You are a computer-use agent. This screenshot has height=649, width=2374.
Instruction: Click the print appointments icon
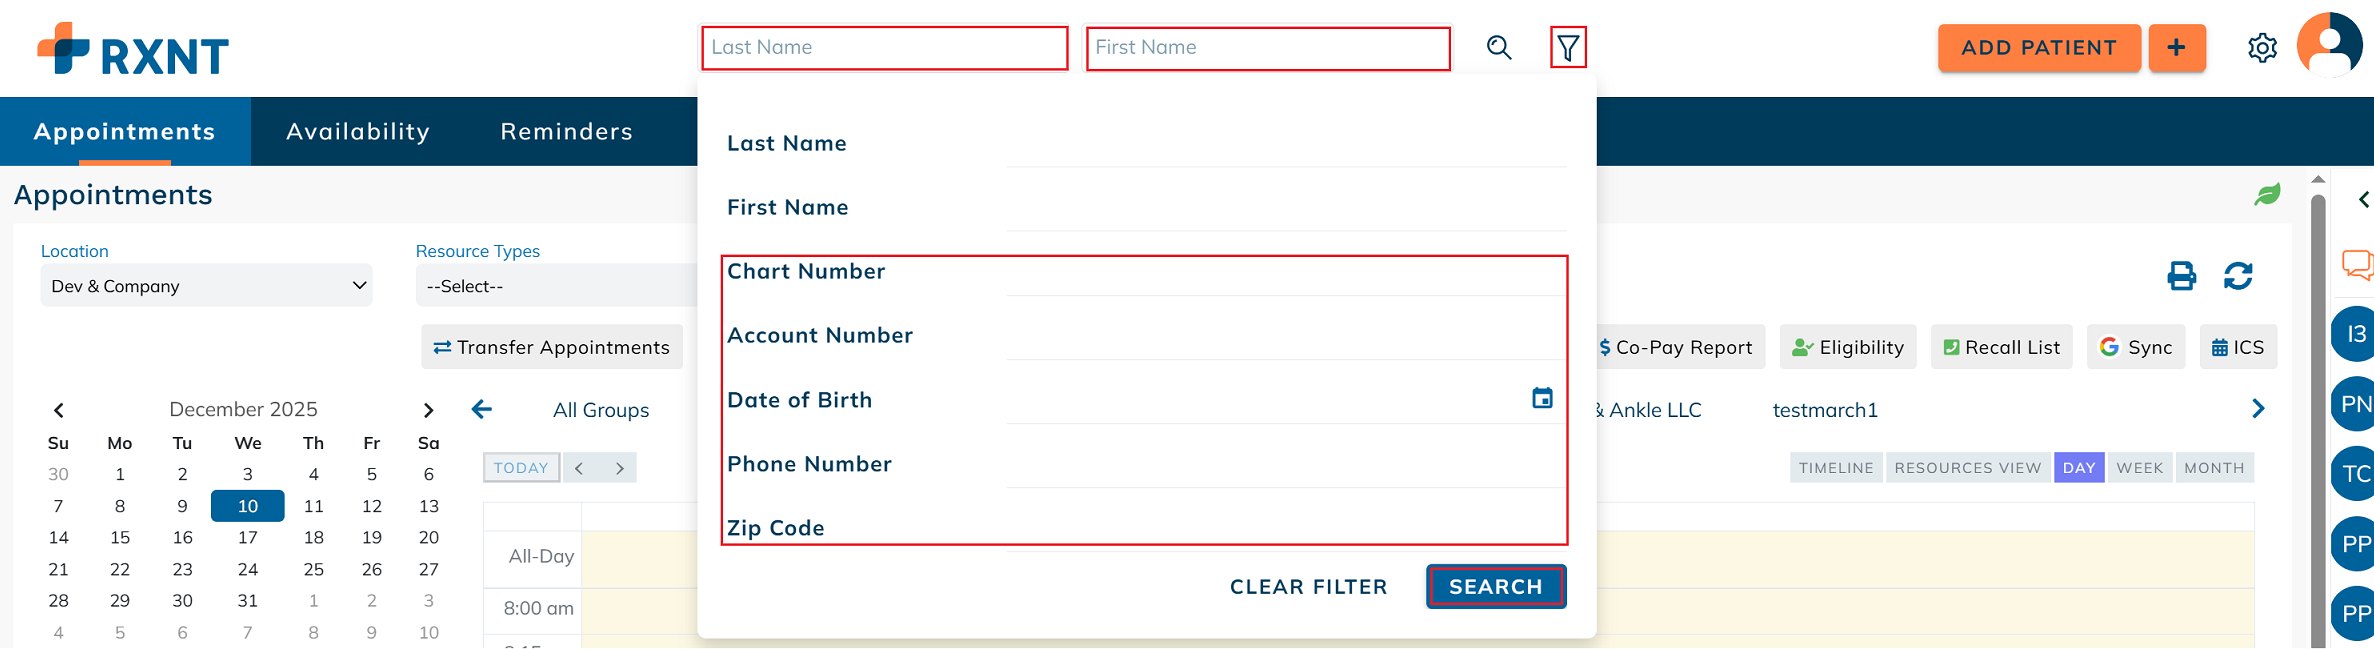pyautogui.click(x=2181, y=276)
